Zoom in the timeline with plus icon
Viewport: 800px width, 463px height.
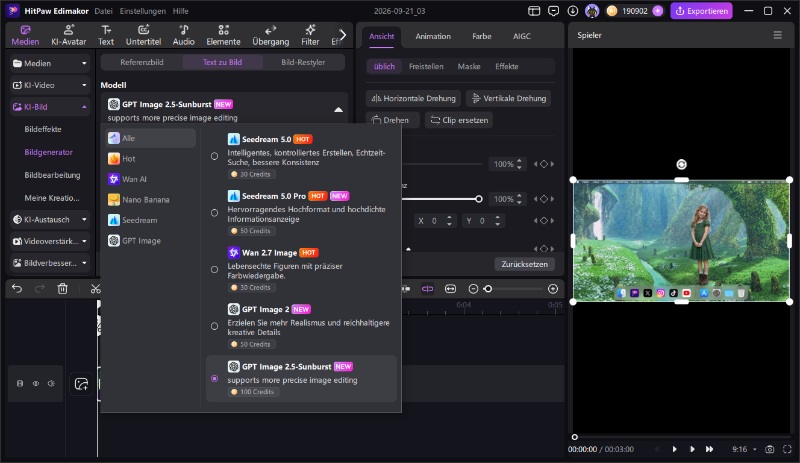(x=553, y=289)
